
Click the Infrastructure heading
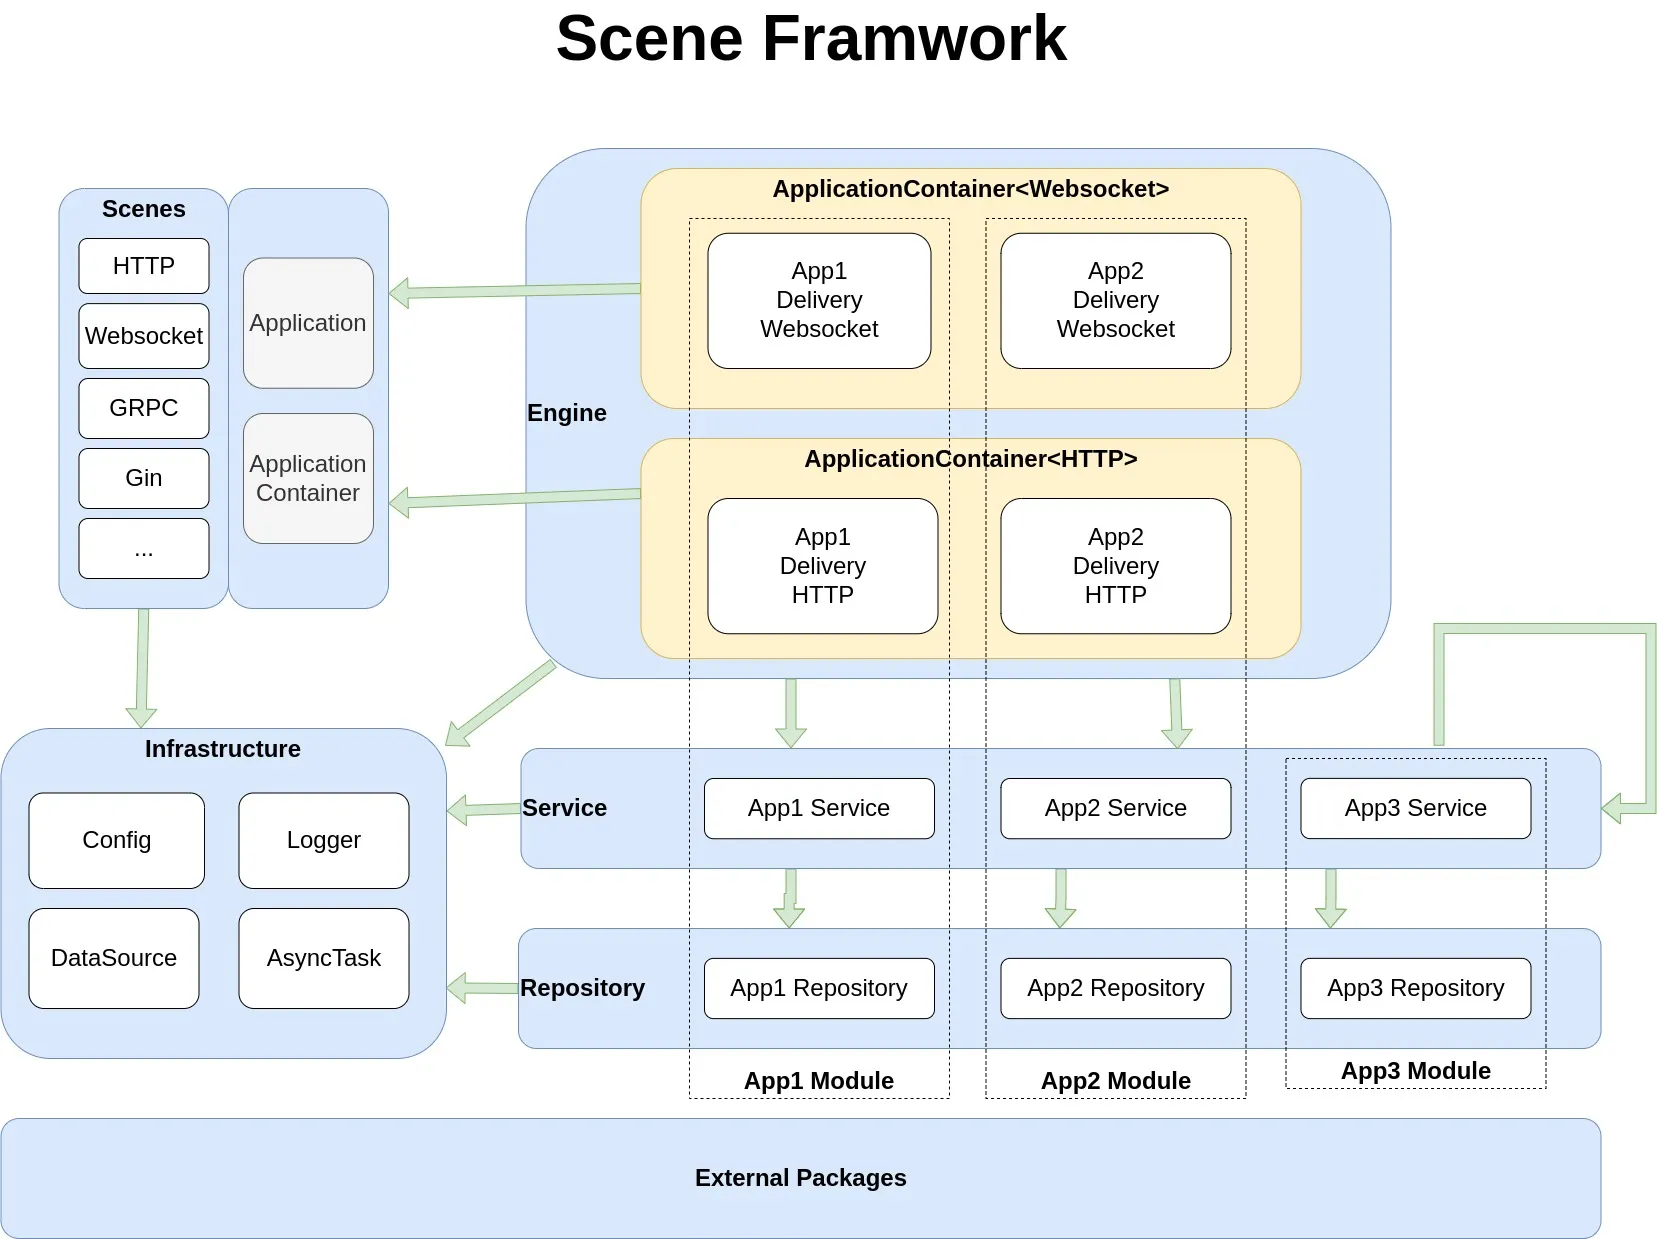coord(223,749)
